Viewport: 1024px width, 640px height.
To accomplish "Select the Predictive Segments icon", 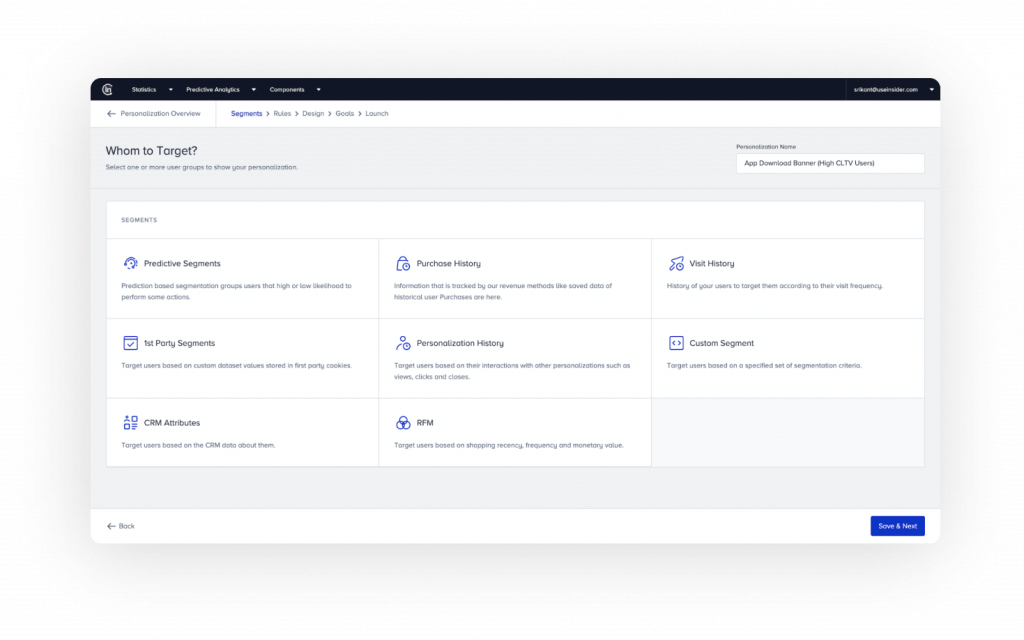I will point(130,263).
